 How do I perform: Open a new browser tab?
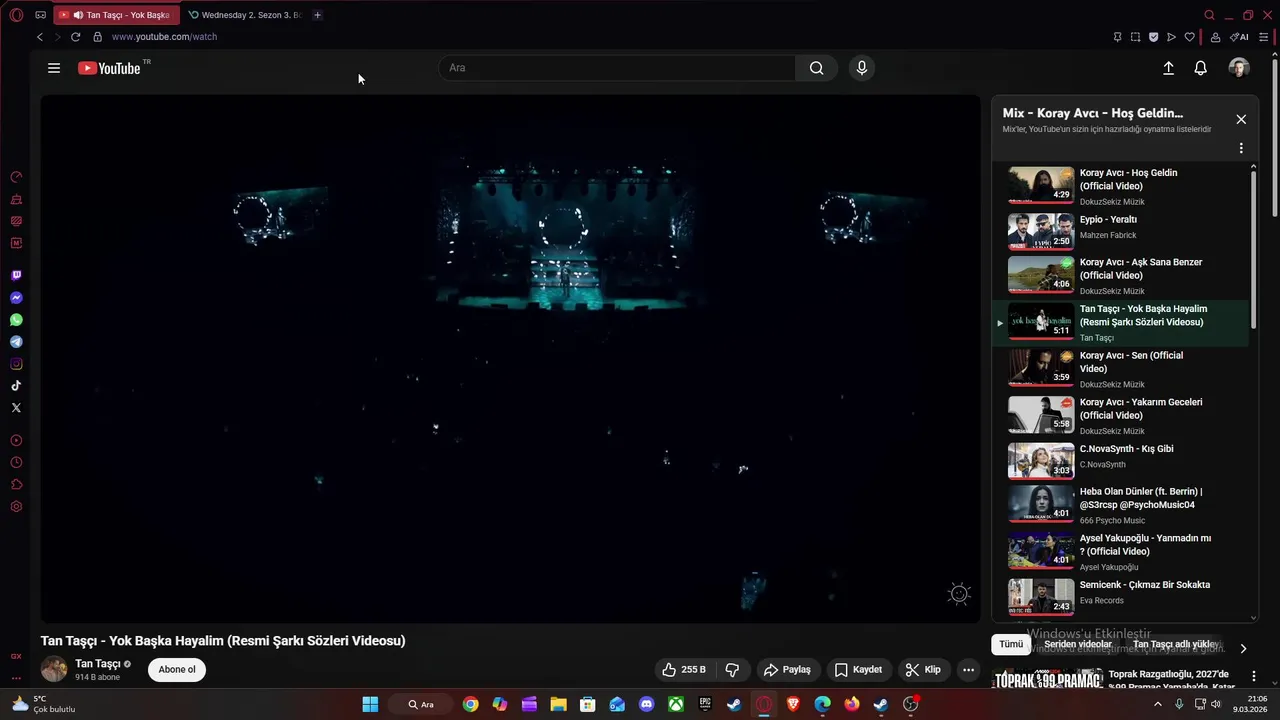click(x=317, y=15)
